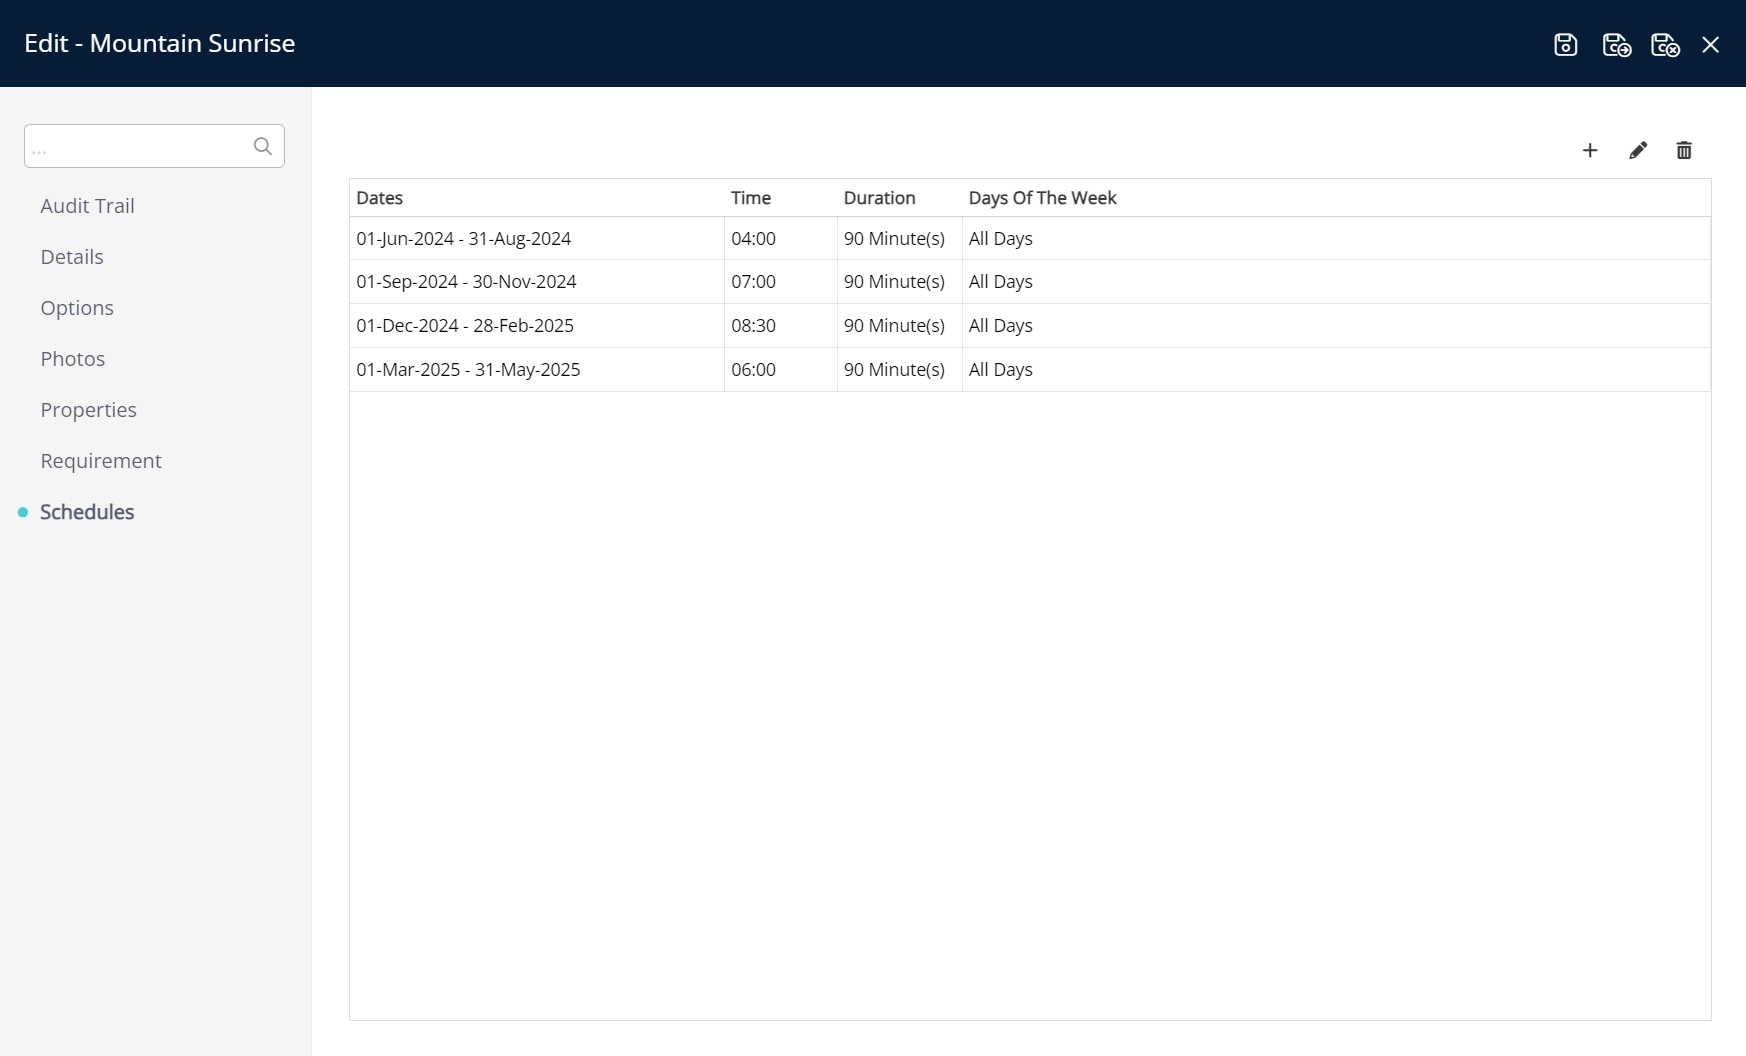Open the Properties section
This screenshot has height=1056, width=1746.
[x=88, y=409]
